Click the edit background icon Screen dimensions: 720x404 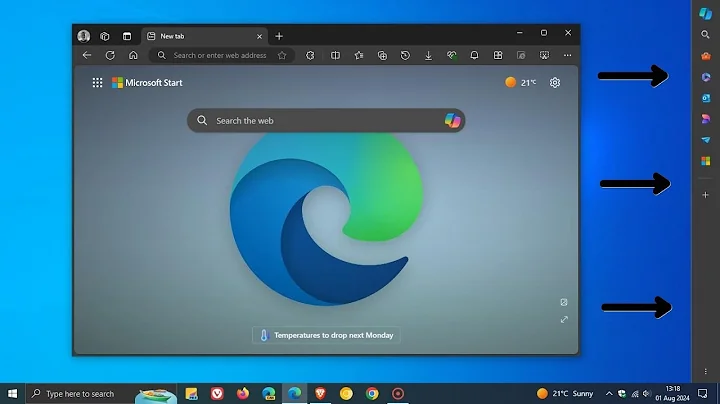click(564, 302)
